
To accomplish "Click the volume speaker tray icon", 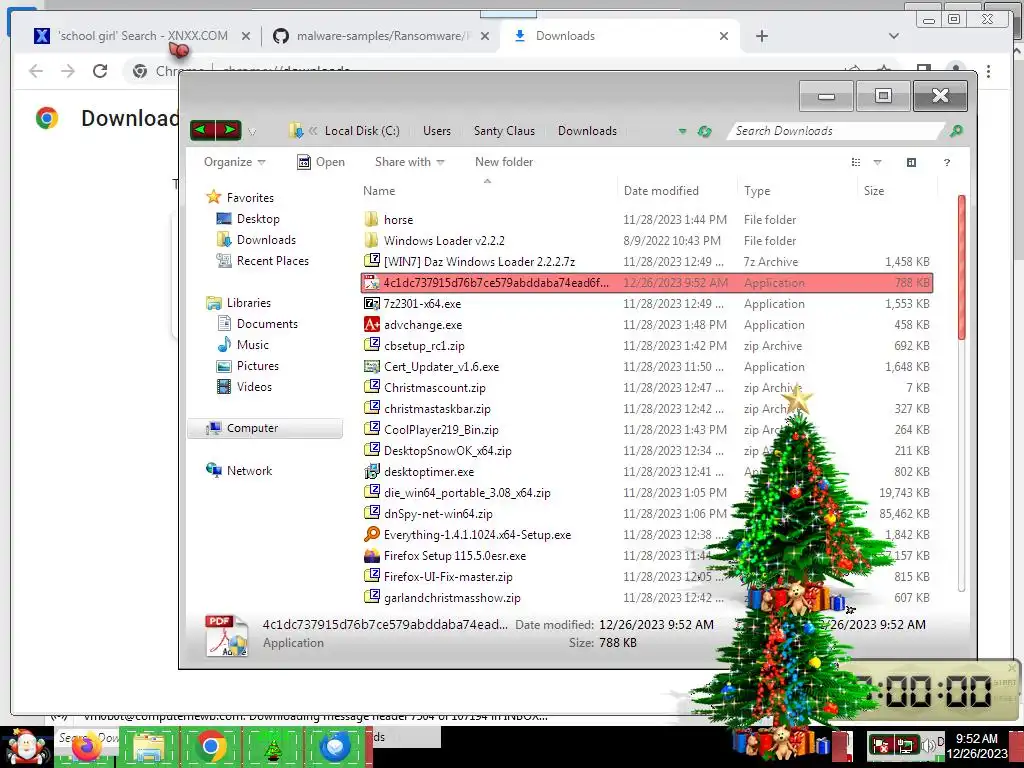I will point(927,745).
